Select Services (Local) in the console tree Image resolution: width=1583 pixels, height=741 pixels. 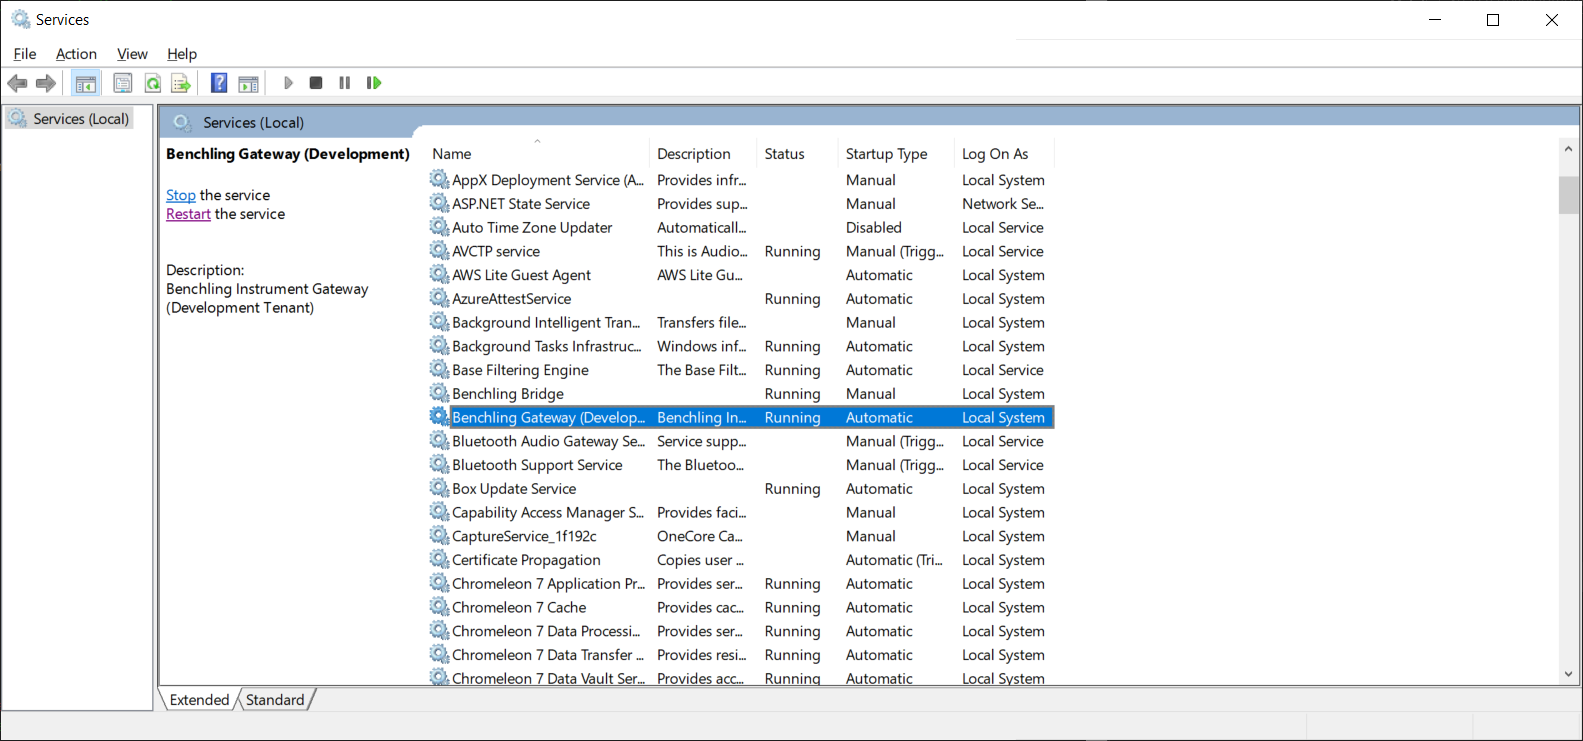(80, 119)
